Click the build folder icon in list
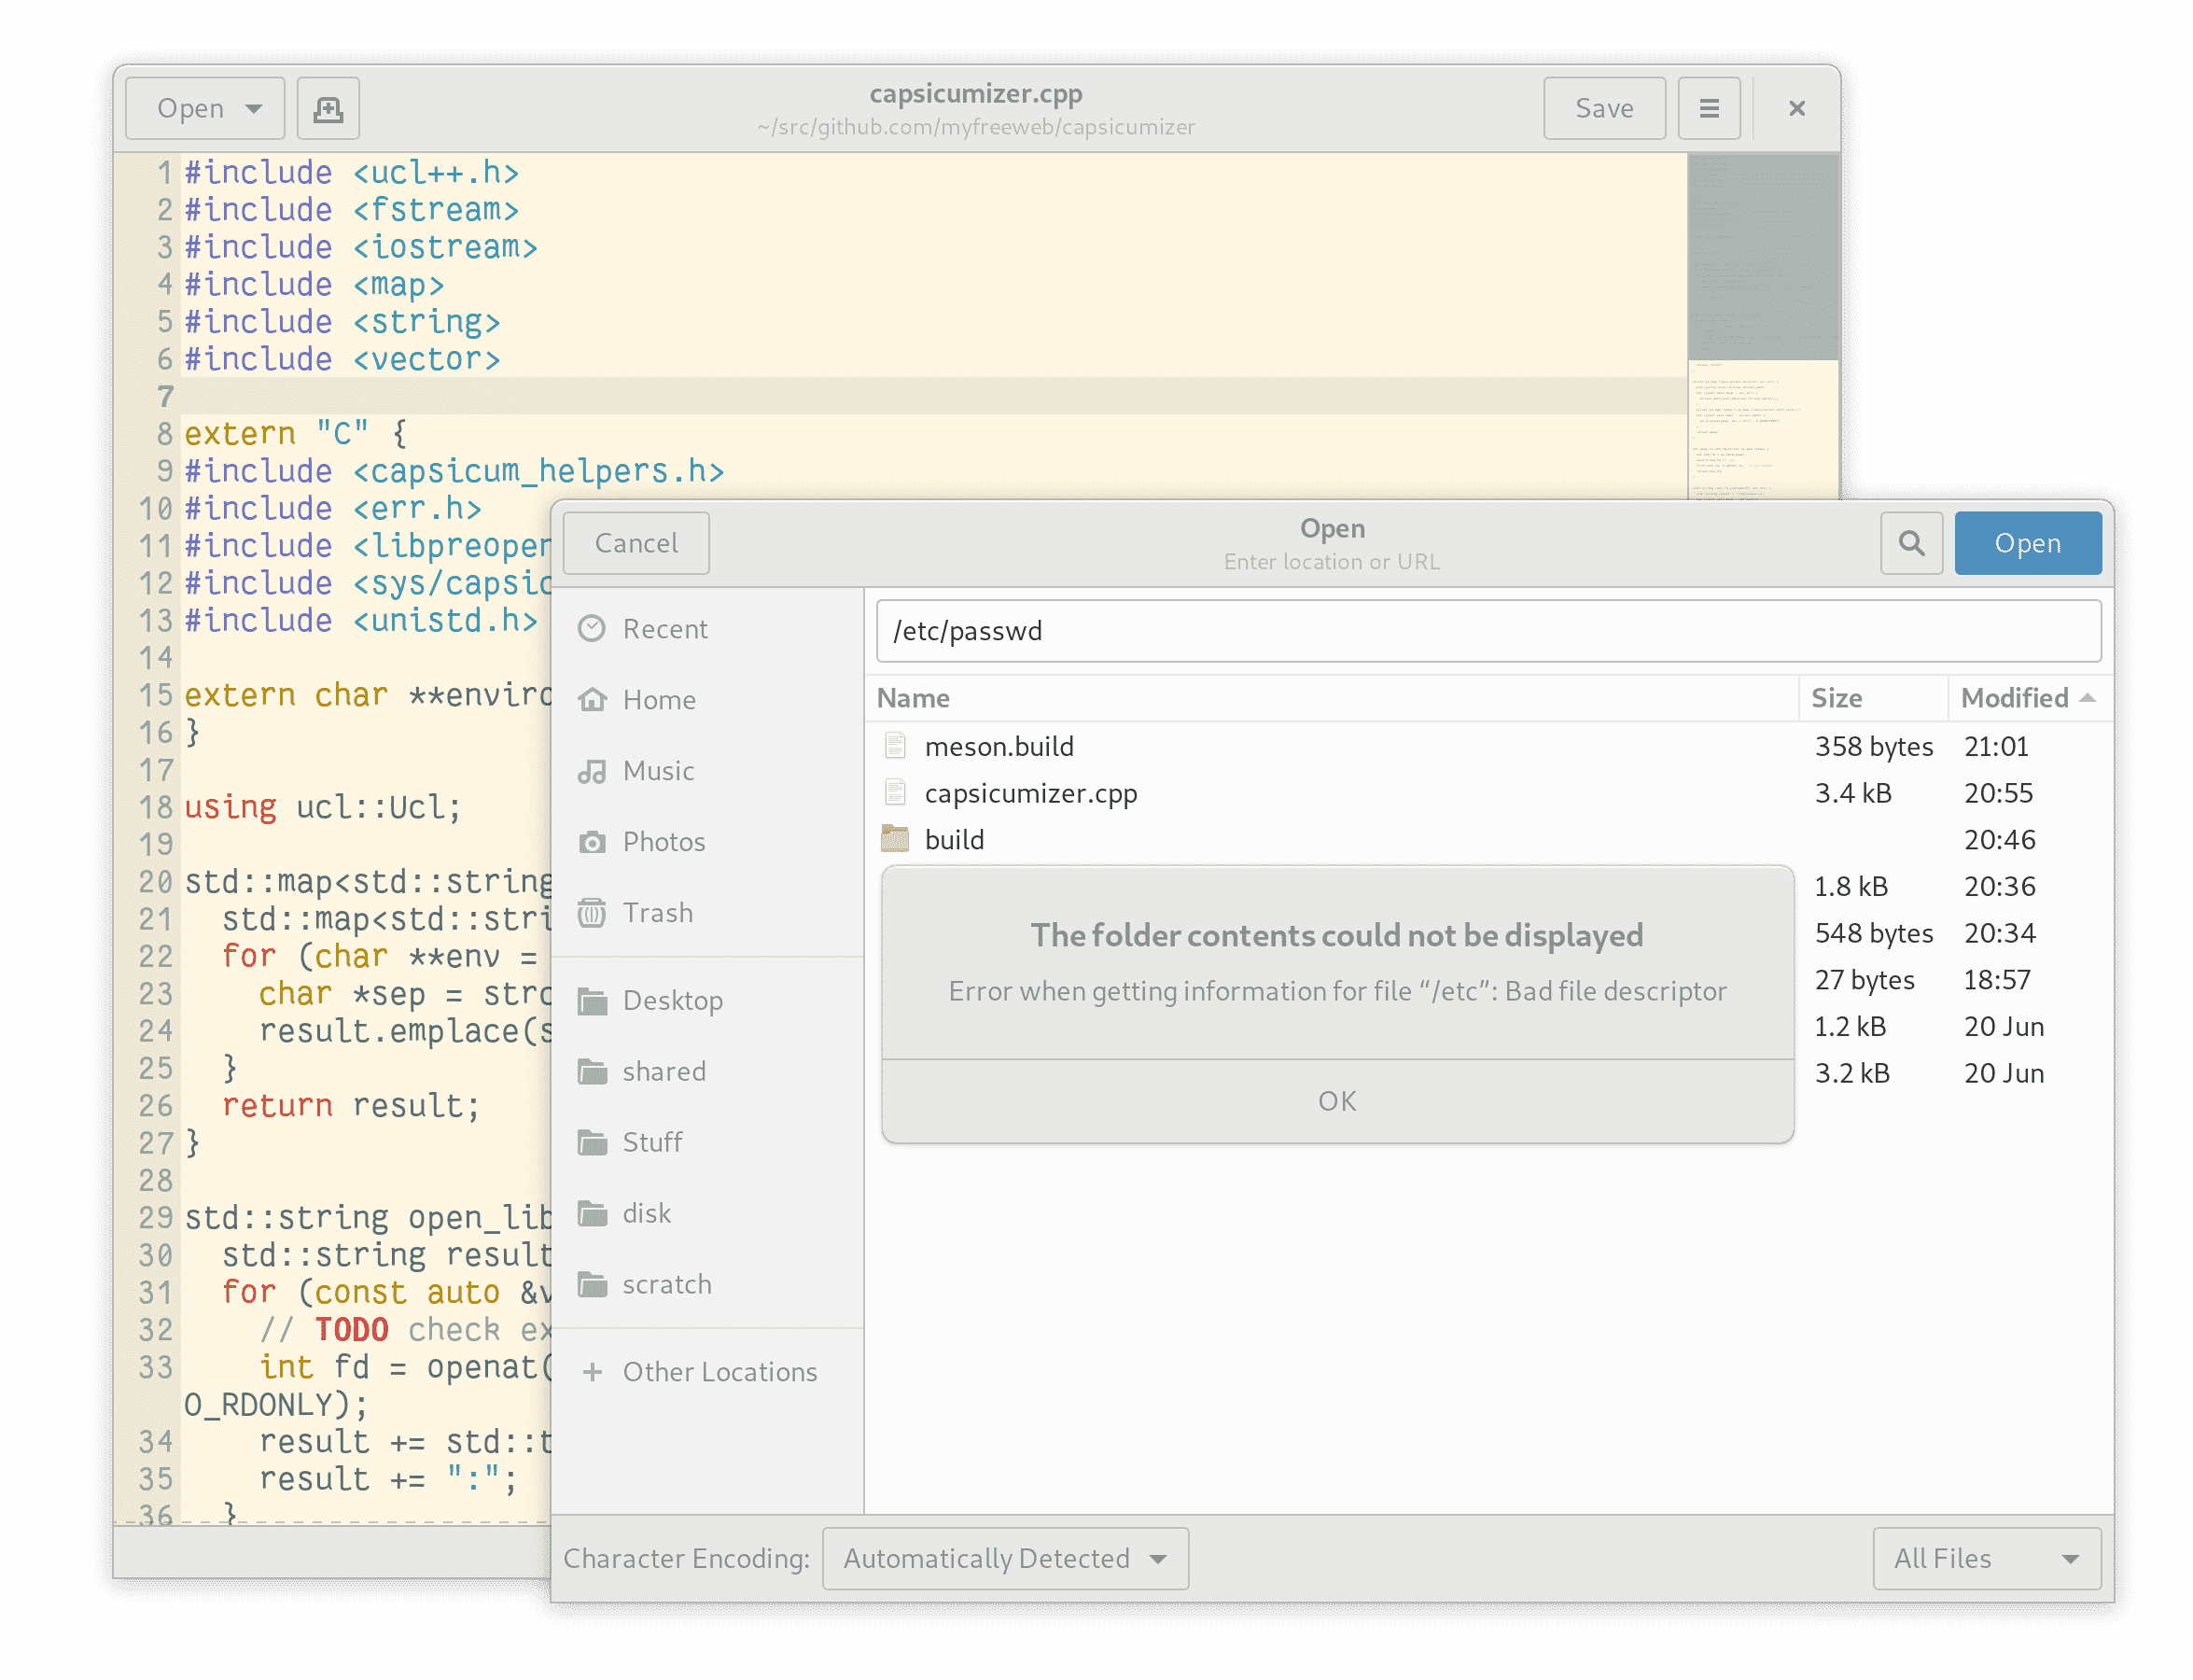Image resolution: width=2193 pixels, height=1680 pixels. click(x=895, y=839)
